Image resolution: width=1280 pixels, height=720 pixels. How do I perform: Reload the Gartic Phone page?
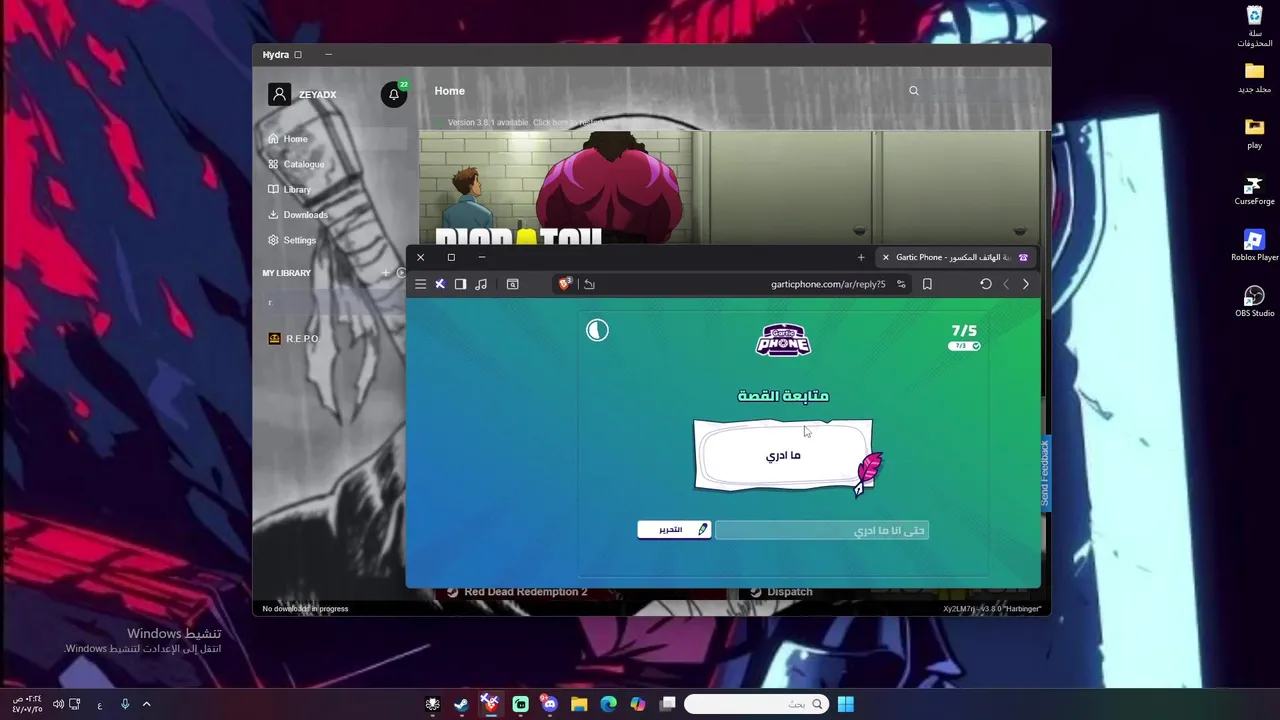[x=985, y=284]
